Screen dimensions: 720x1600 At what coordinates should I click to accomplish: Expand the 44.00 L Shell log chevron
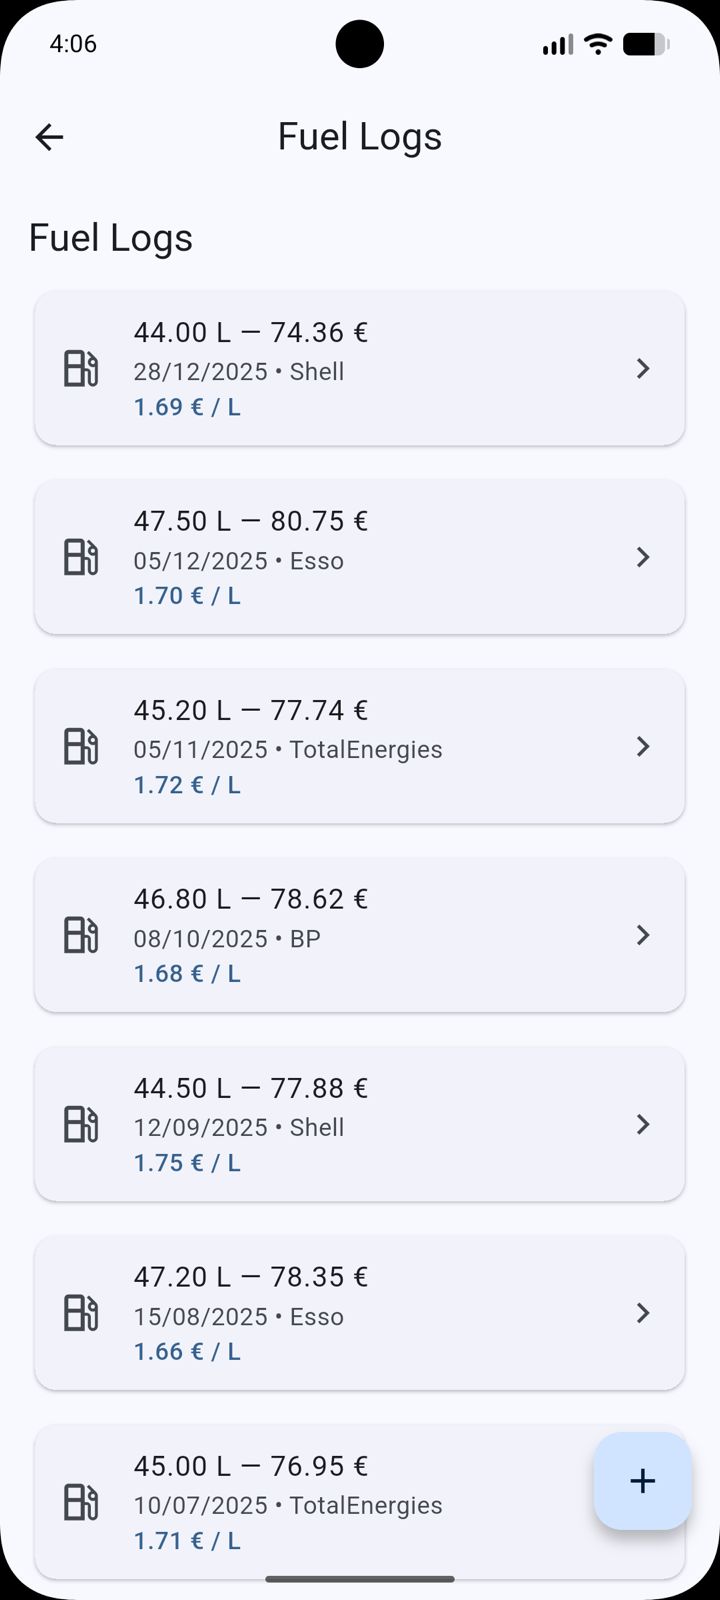tap(643, 368)
